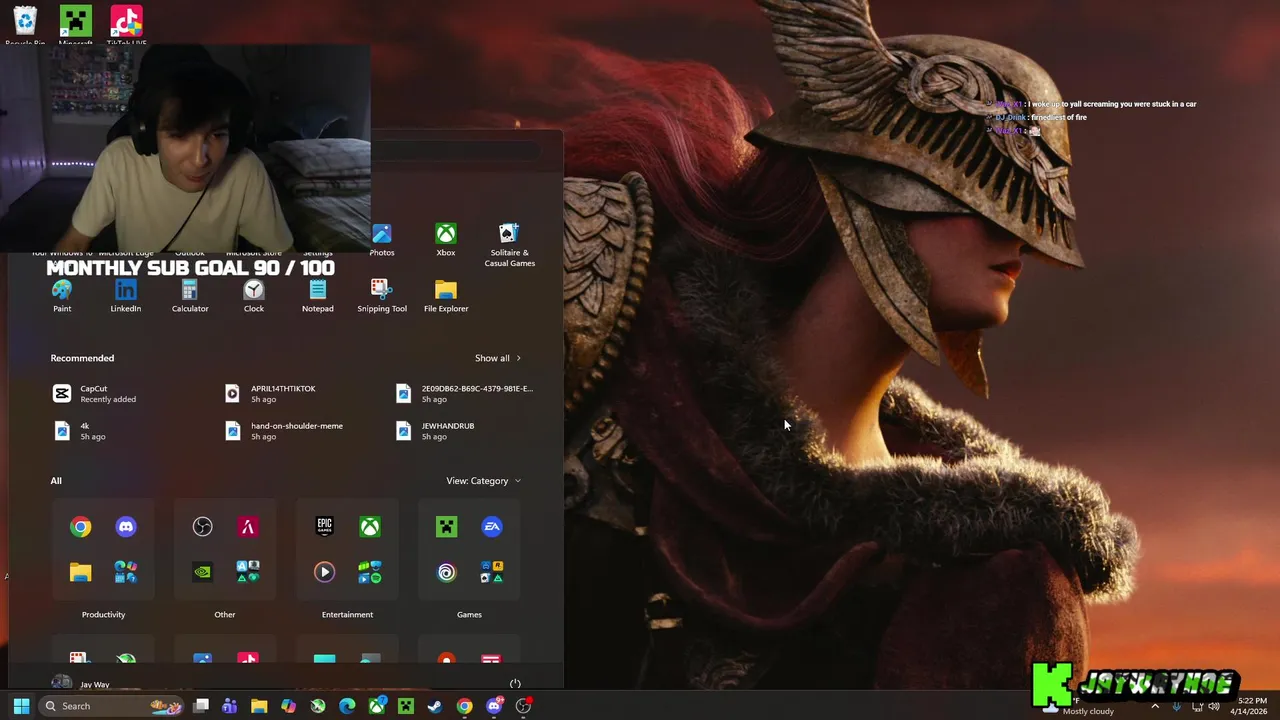Open the JEWHANDRUB recommended file
1280x720 pixels.
434,431
